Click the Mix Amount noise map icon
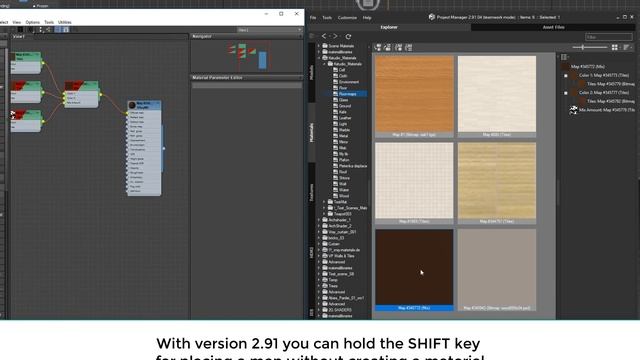640x360 pixels. 573,110
